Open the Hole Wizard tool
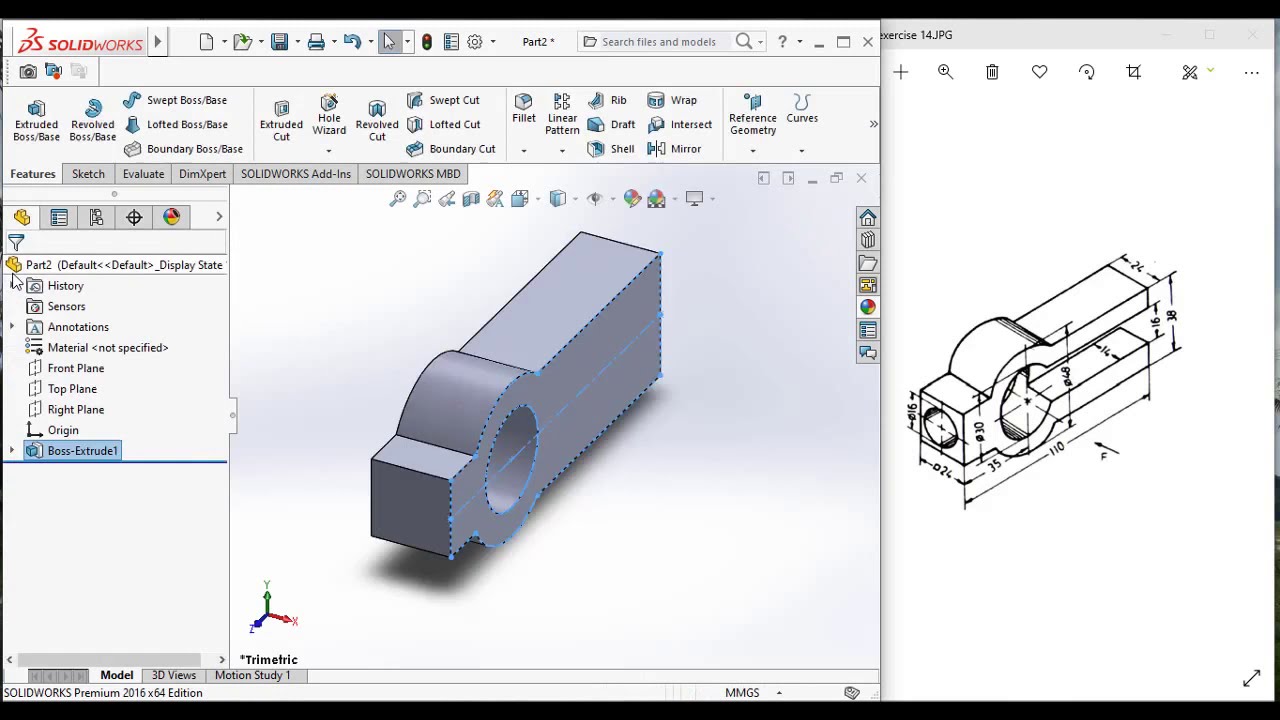Image resolution: width=1280 pixels, height=720 pixels. point(329,115)
